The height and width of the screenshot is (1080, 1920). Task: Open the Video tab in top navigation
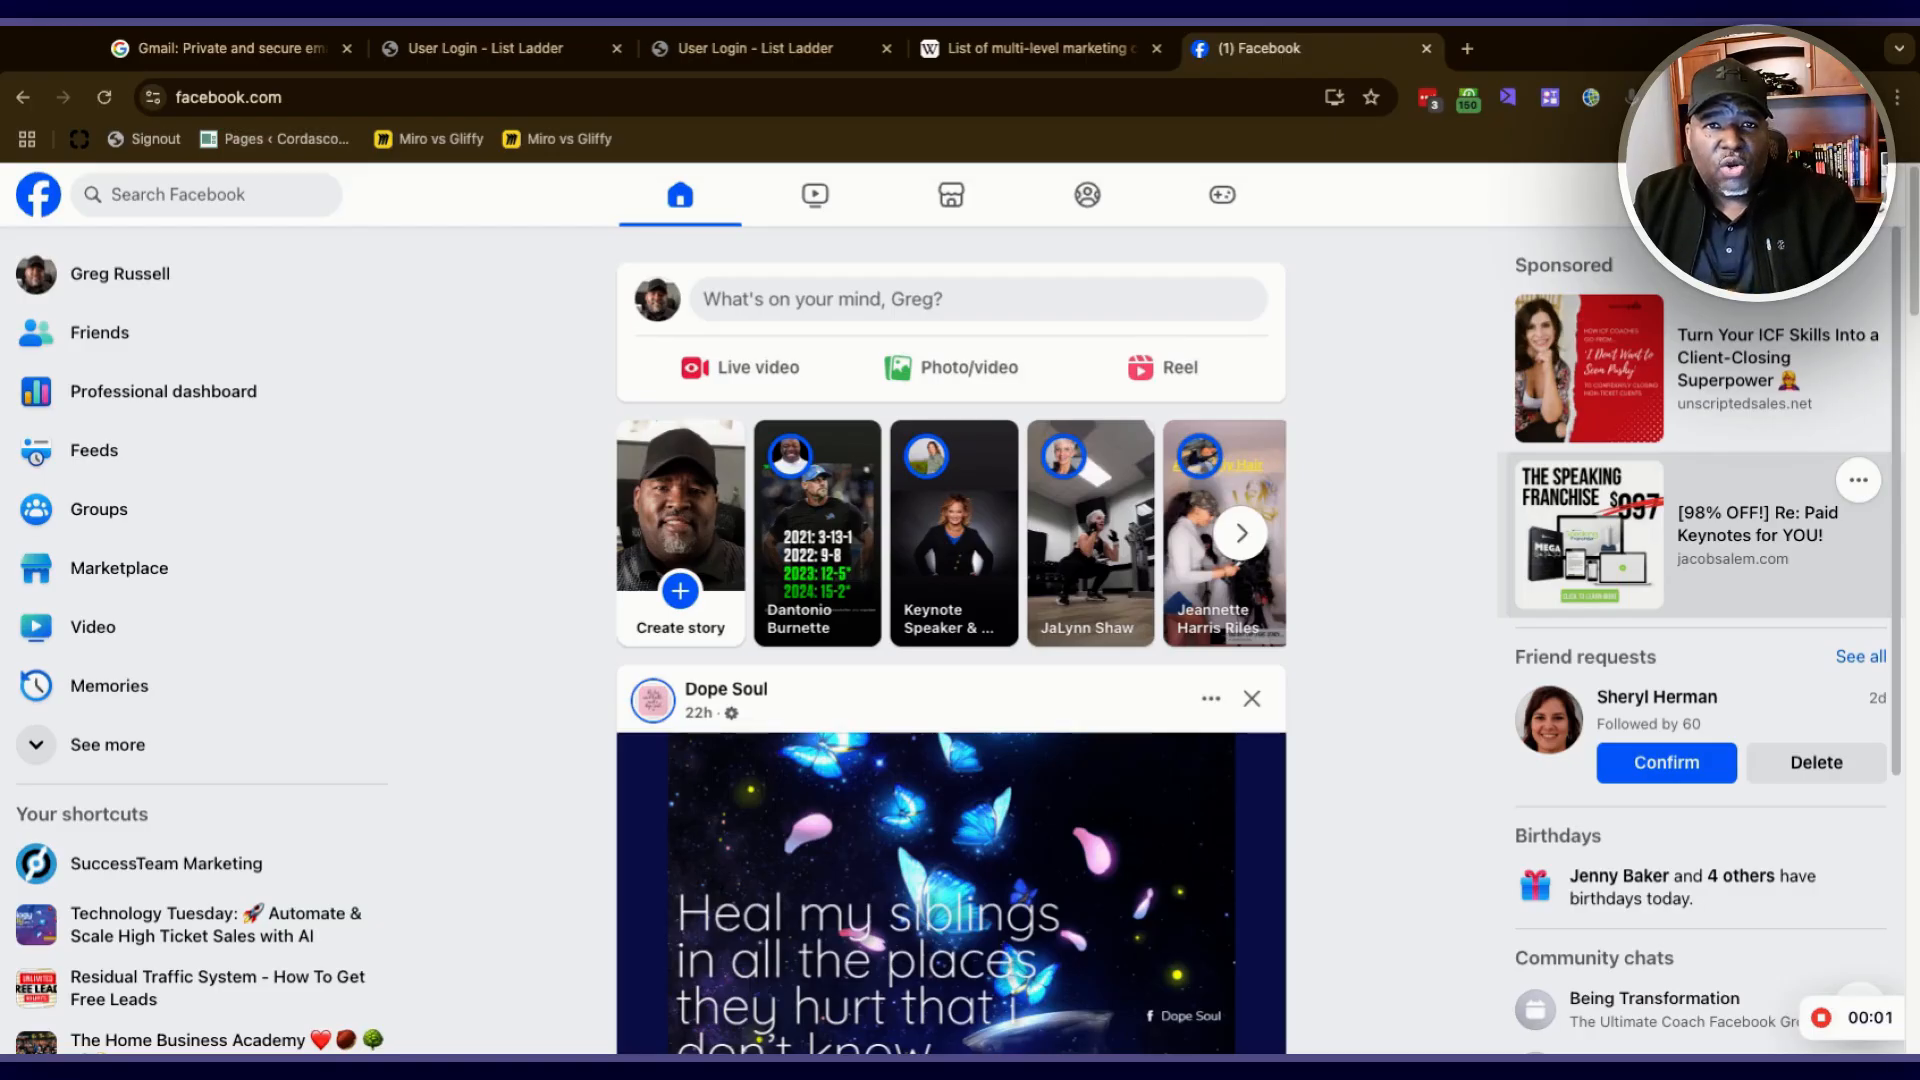(815, 195)
